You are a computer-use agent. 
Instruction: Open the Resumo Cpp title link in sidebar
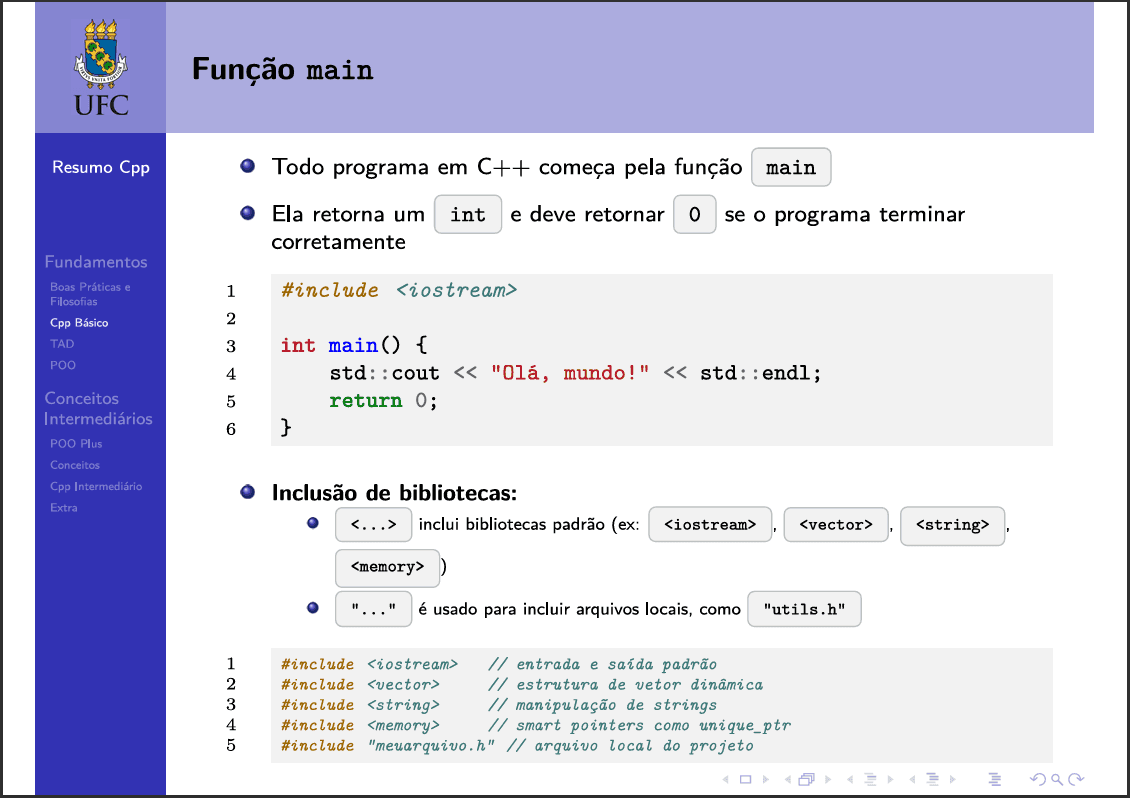[x=101, y=167]
